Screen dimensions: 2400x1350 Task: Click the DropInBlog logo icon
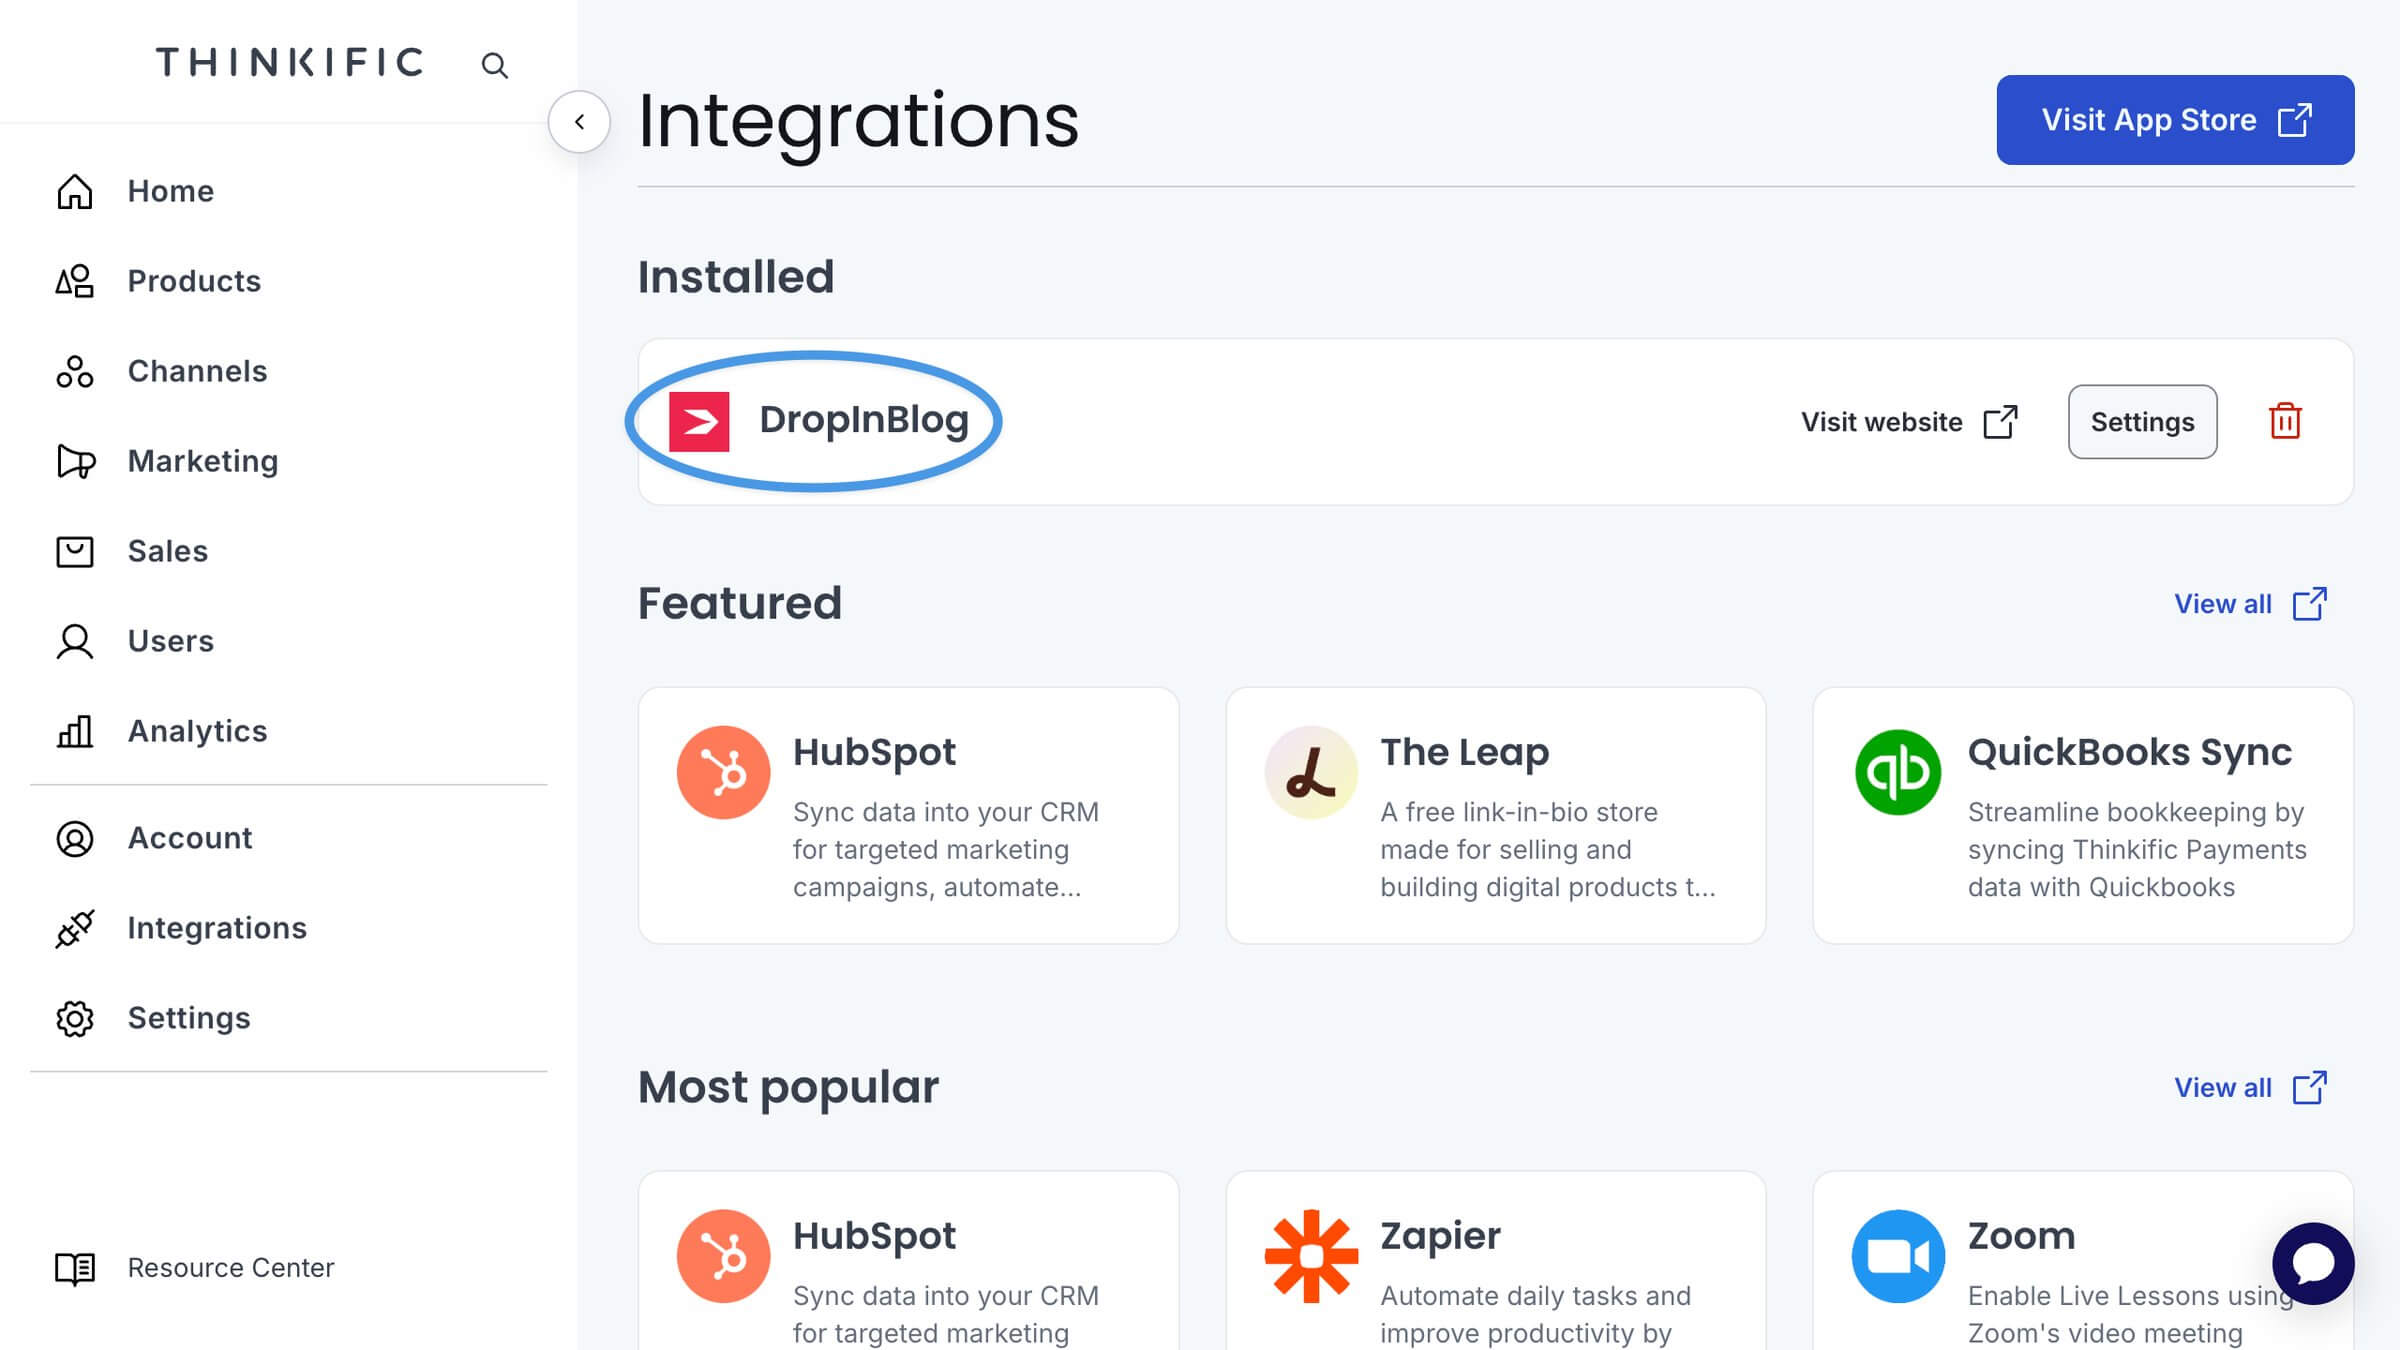tap(699, 421)
